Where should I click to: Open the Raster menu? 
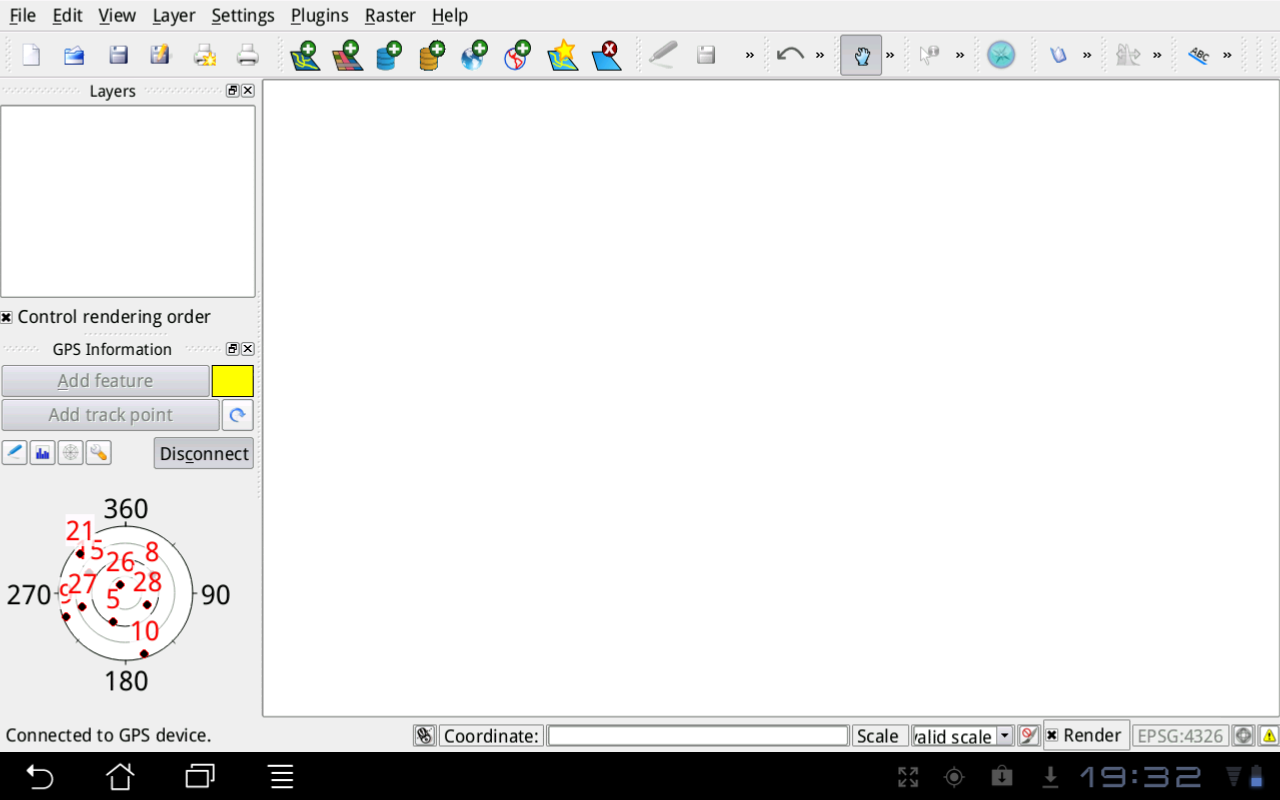tap(390, 15)
